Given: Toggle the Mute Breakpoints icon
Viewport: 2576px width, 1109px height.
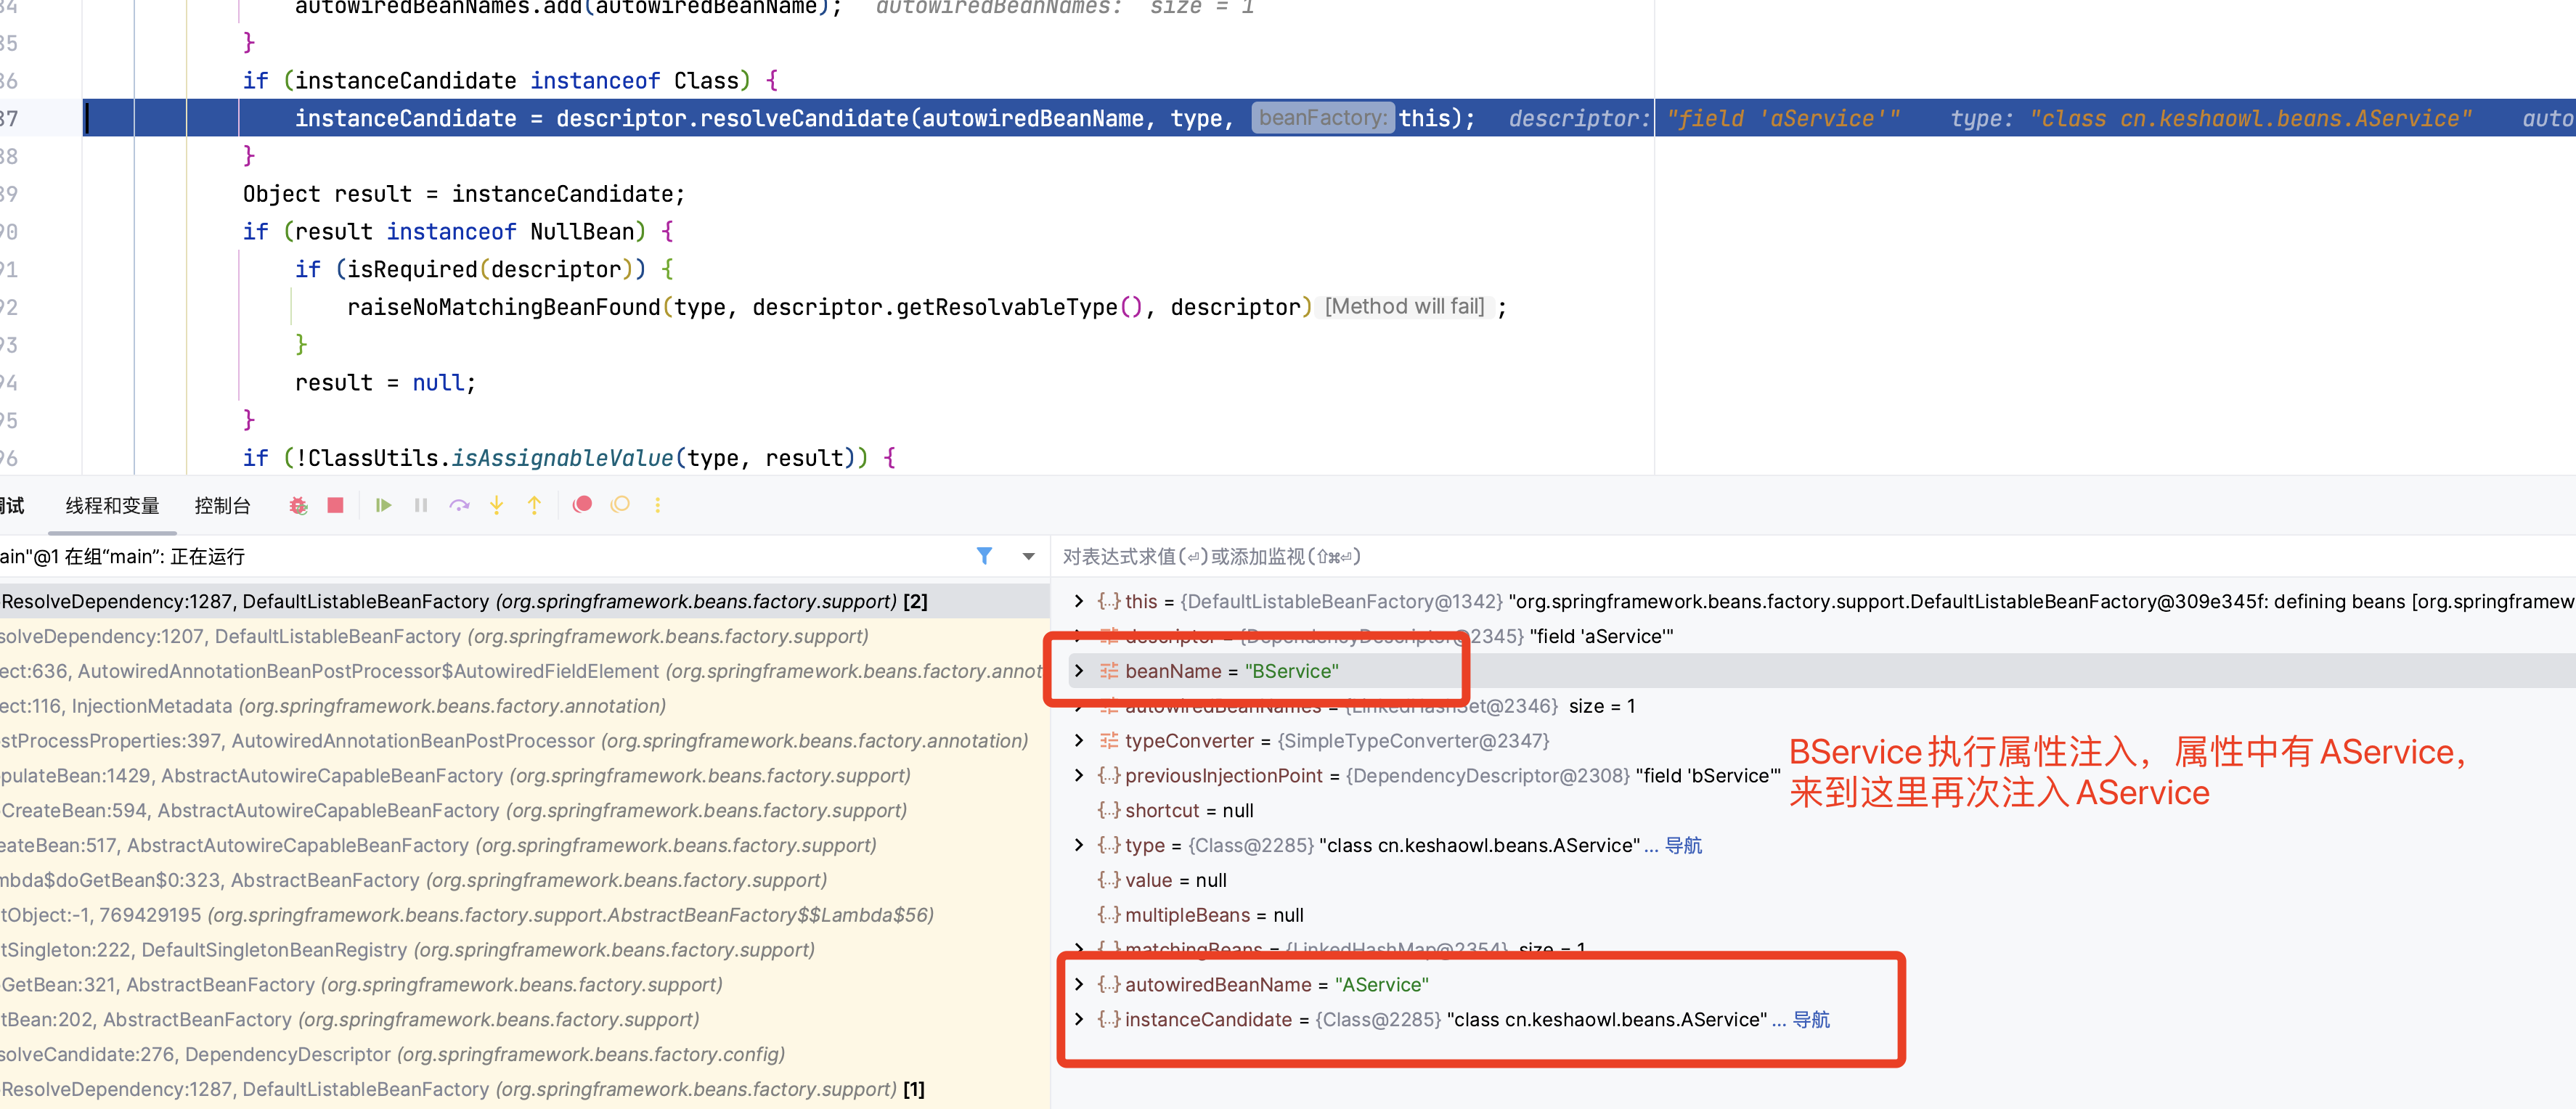Looking at the screenshot, I should coord(620,505).
